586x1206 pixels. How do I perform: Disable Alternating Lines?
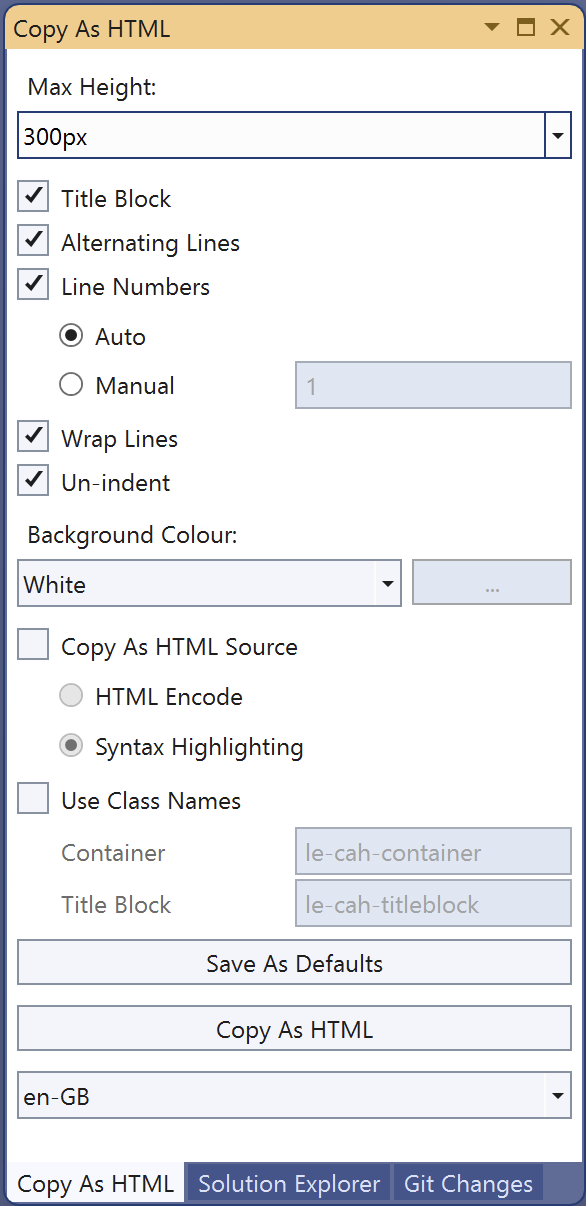(x=33, y=240)
